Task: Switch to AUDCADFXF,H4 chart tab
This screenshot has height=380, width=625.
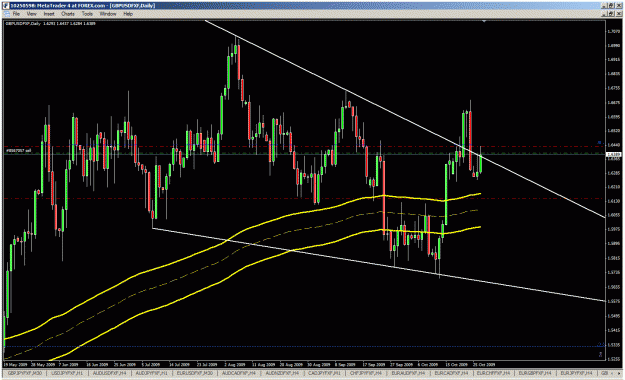Action: (238, 373)
